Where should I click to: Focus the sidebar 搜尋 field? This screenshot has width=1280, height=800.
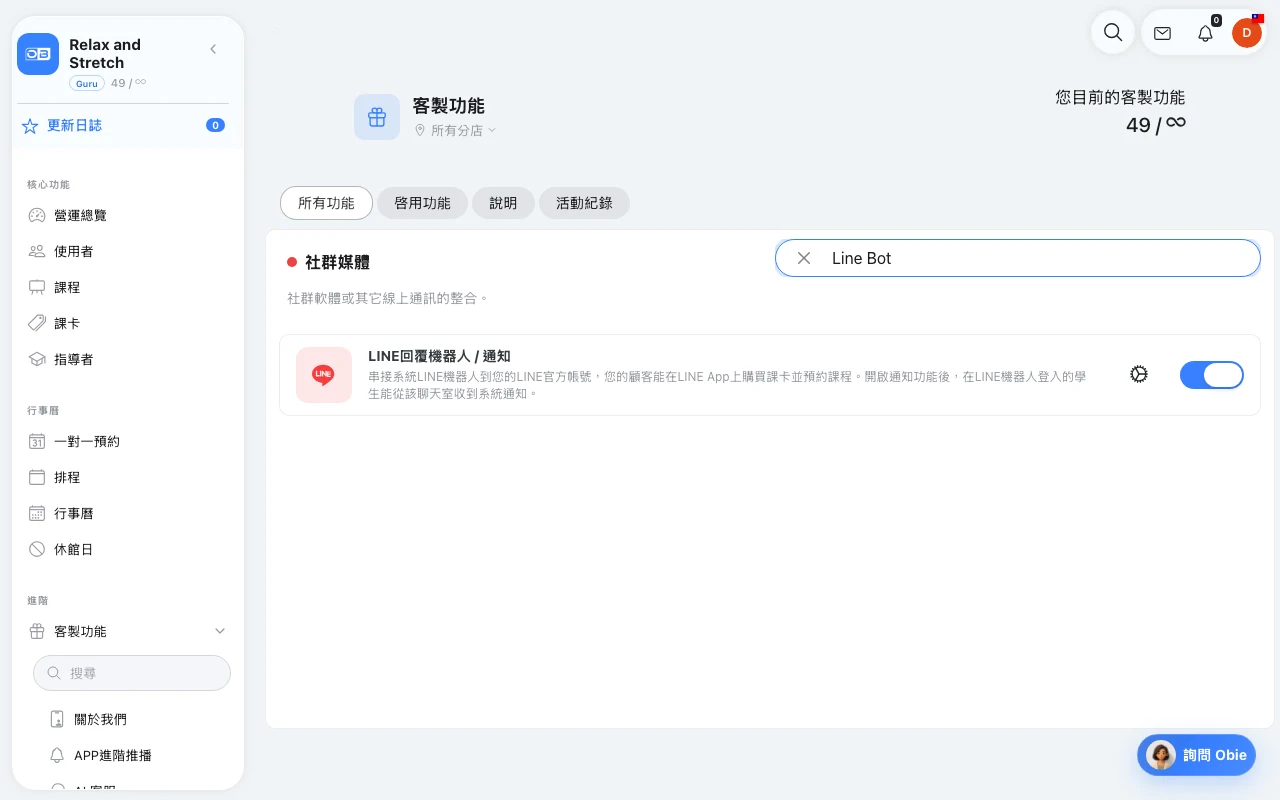point(132,673)
